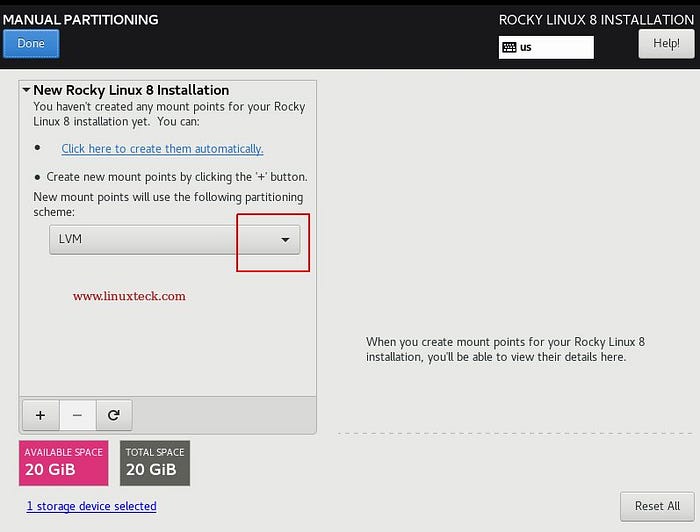Click the MANUAL PARTITIONING title
Image resolution: width=700 pixels, height=532 pixels.
(80, 20)
